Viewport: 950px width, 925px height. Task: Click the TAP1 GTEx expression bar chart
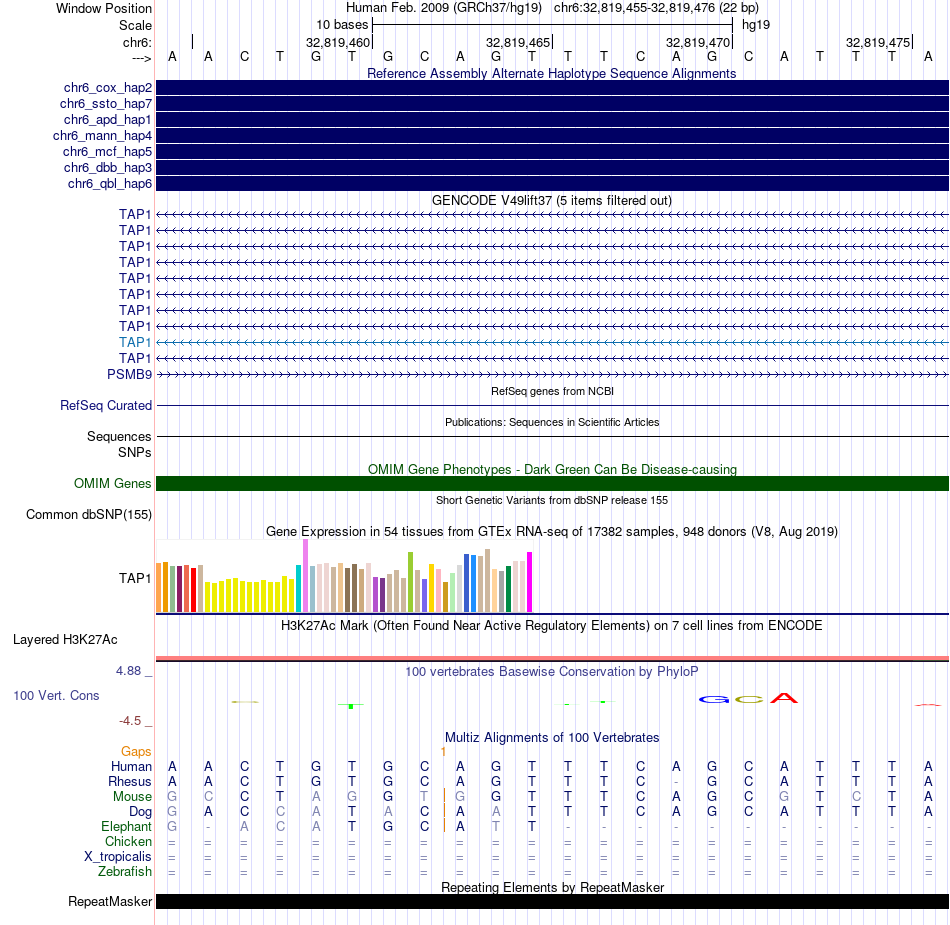click(x=344, y=576)
